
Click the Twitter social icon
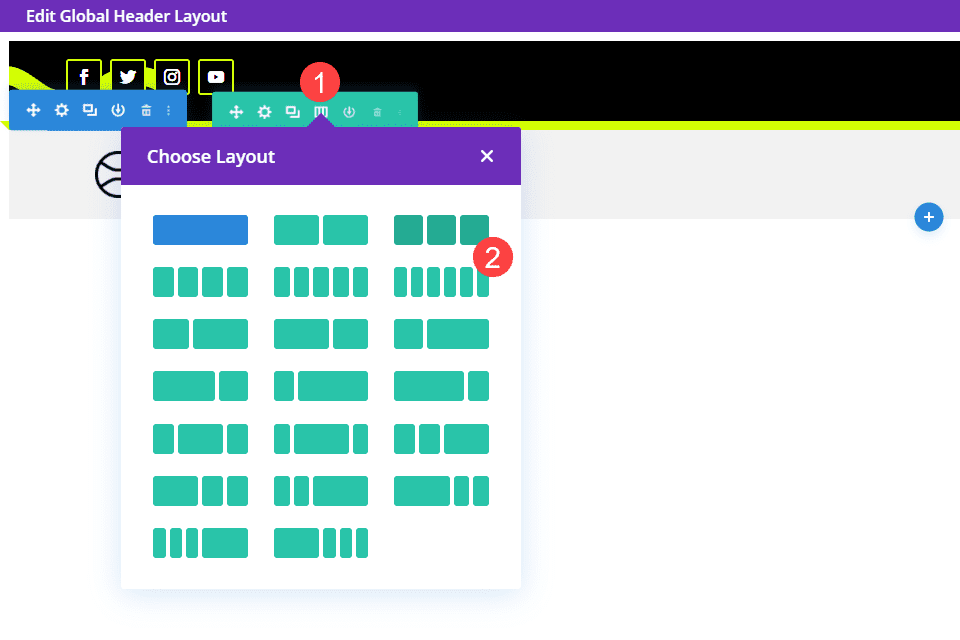(128, 77)
